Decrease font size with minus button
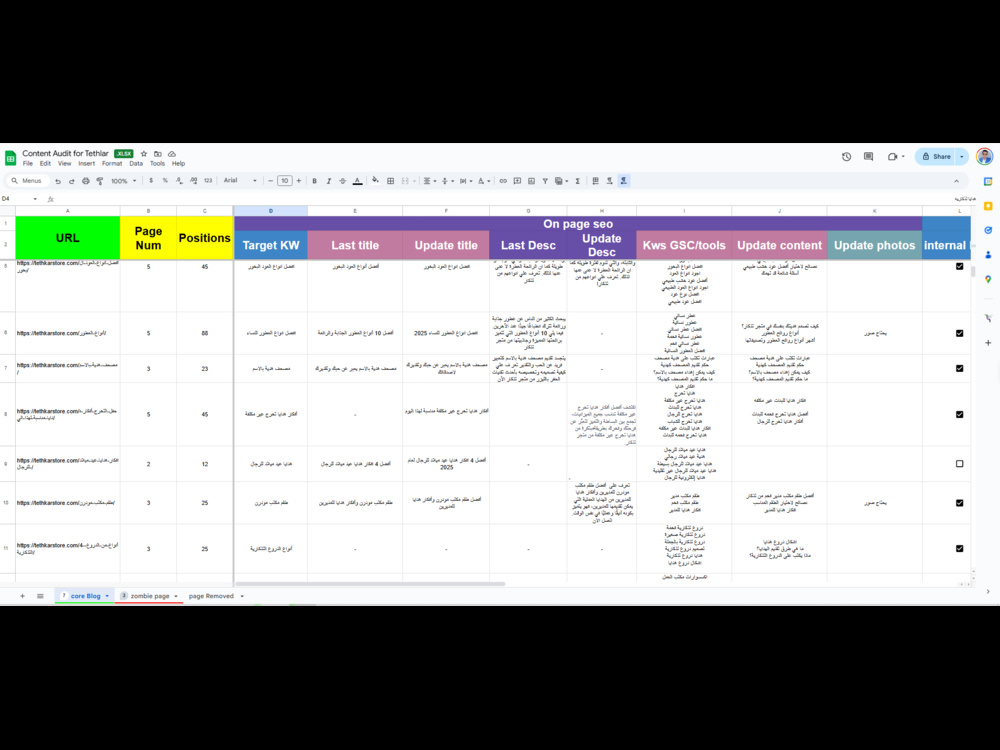1000x750 pixels. click(270, 181)
